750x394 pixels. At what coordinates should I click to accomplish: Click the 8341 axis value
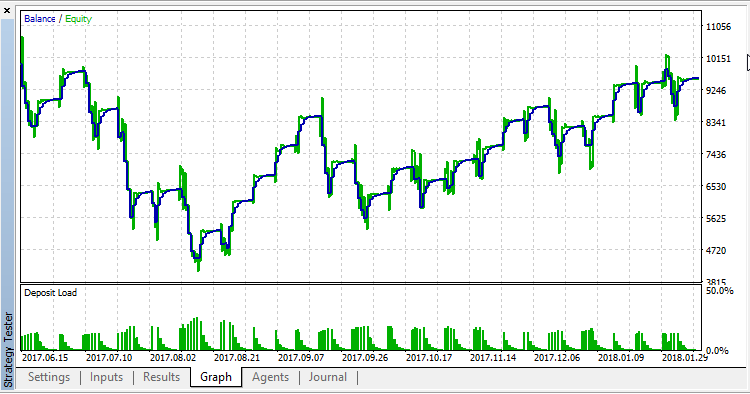click(x=716, y=123)
